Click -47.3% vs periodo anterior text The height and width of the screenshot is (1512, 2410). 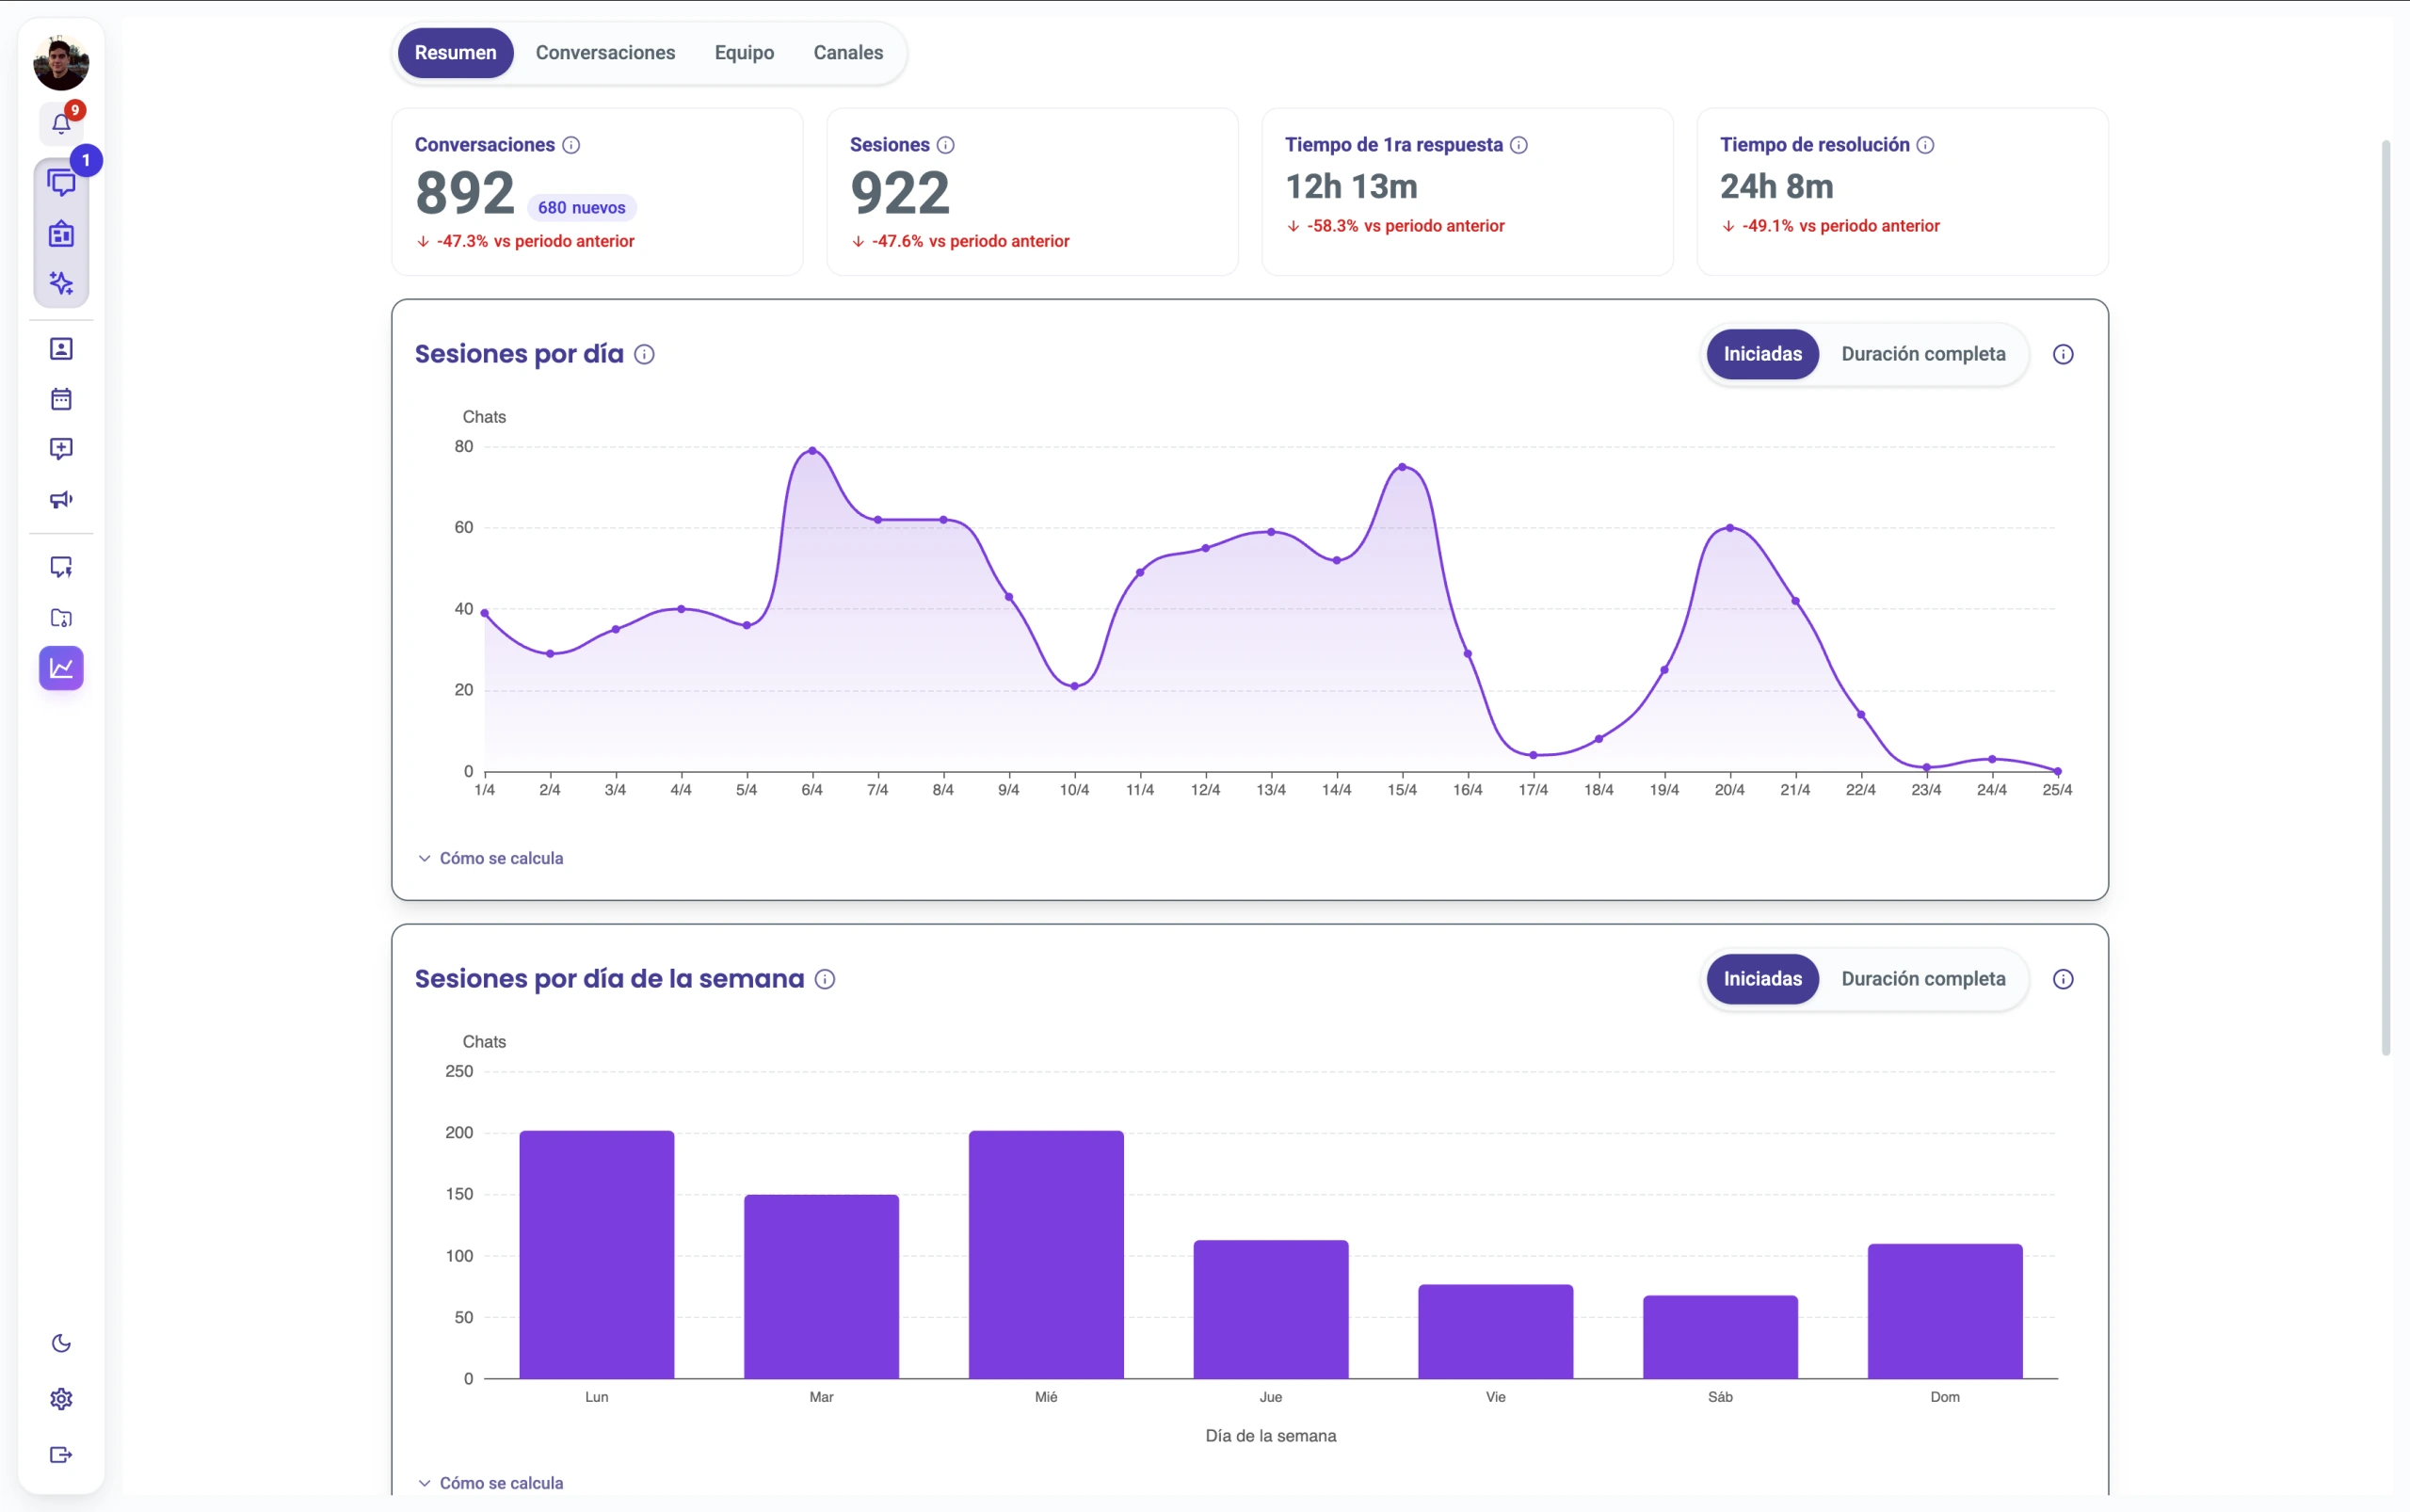(536, 242)
